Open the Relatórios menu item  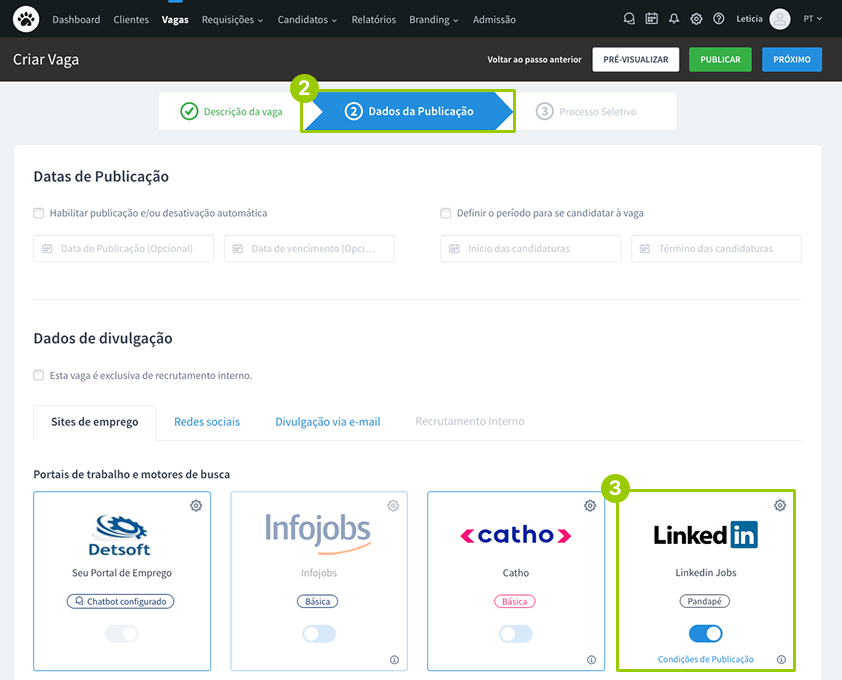tap(373, 20)
